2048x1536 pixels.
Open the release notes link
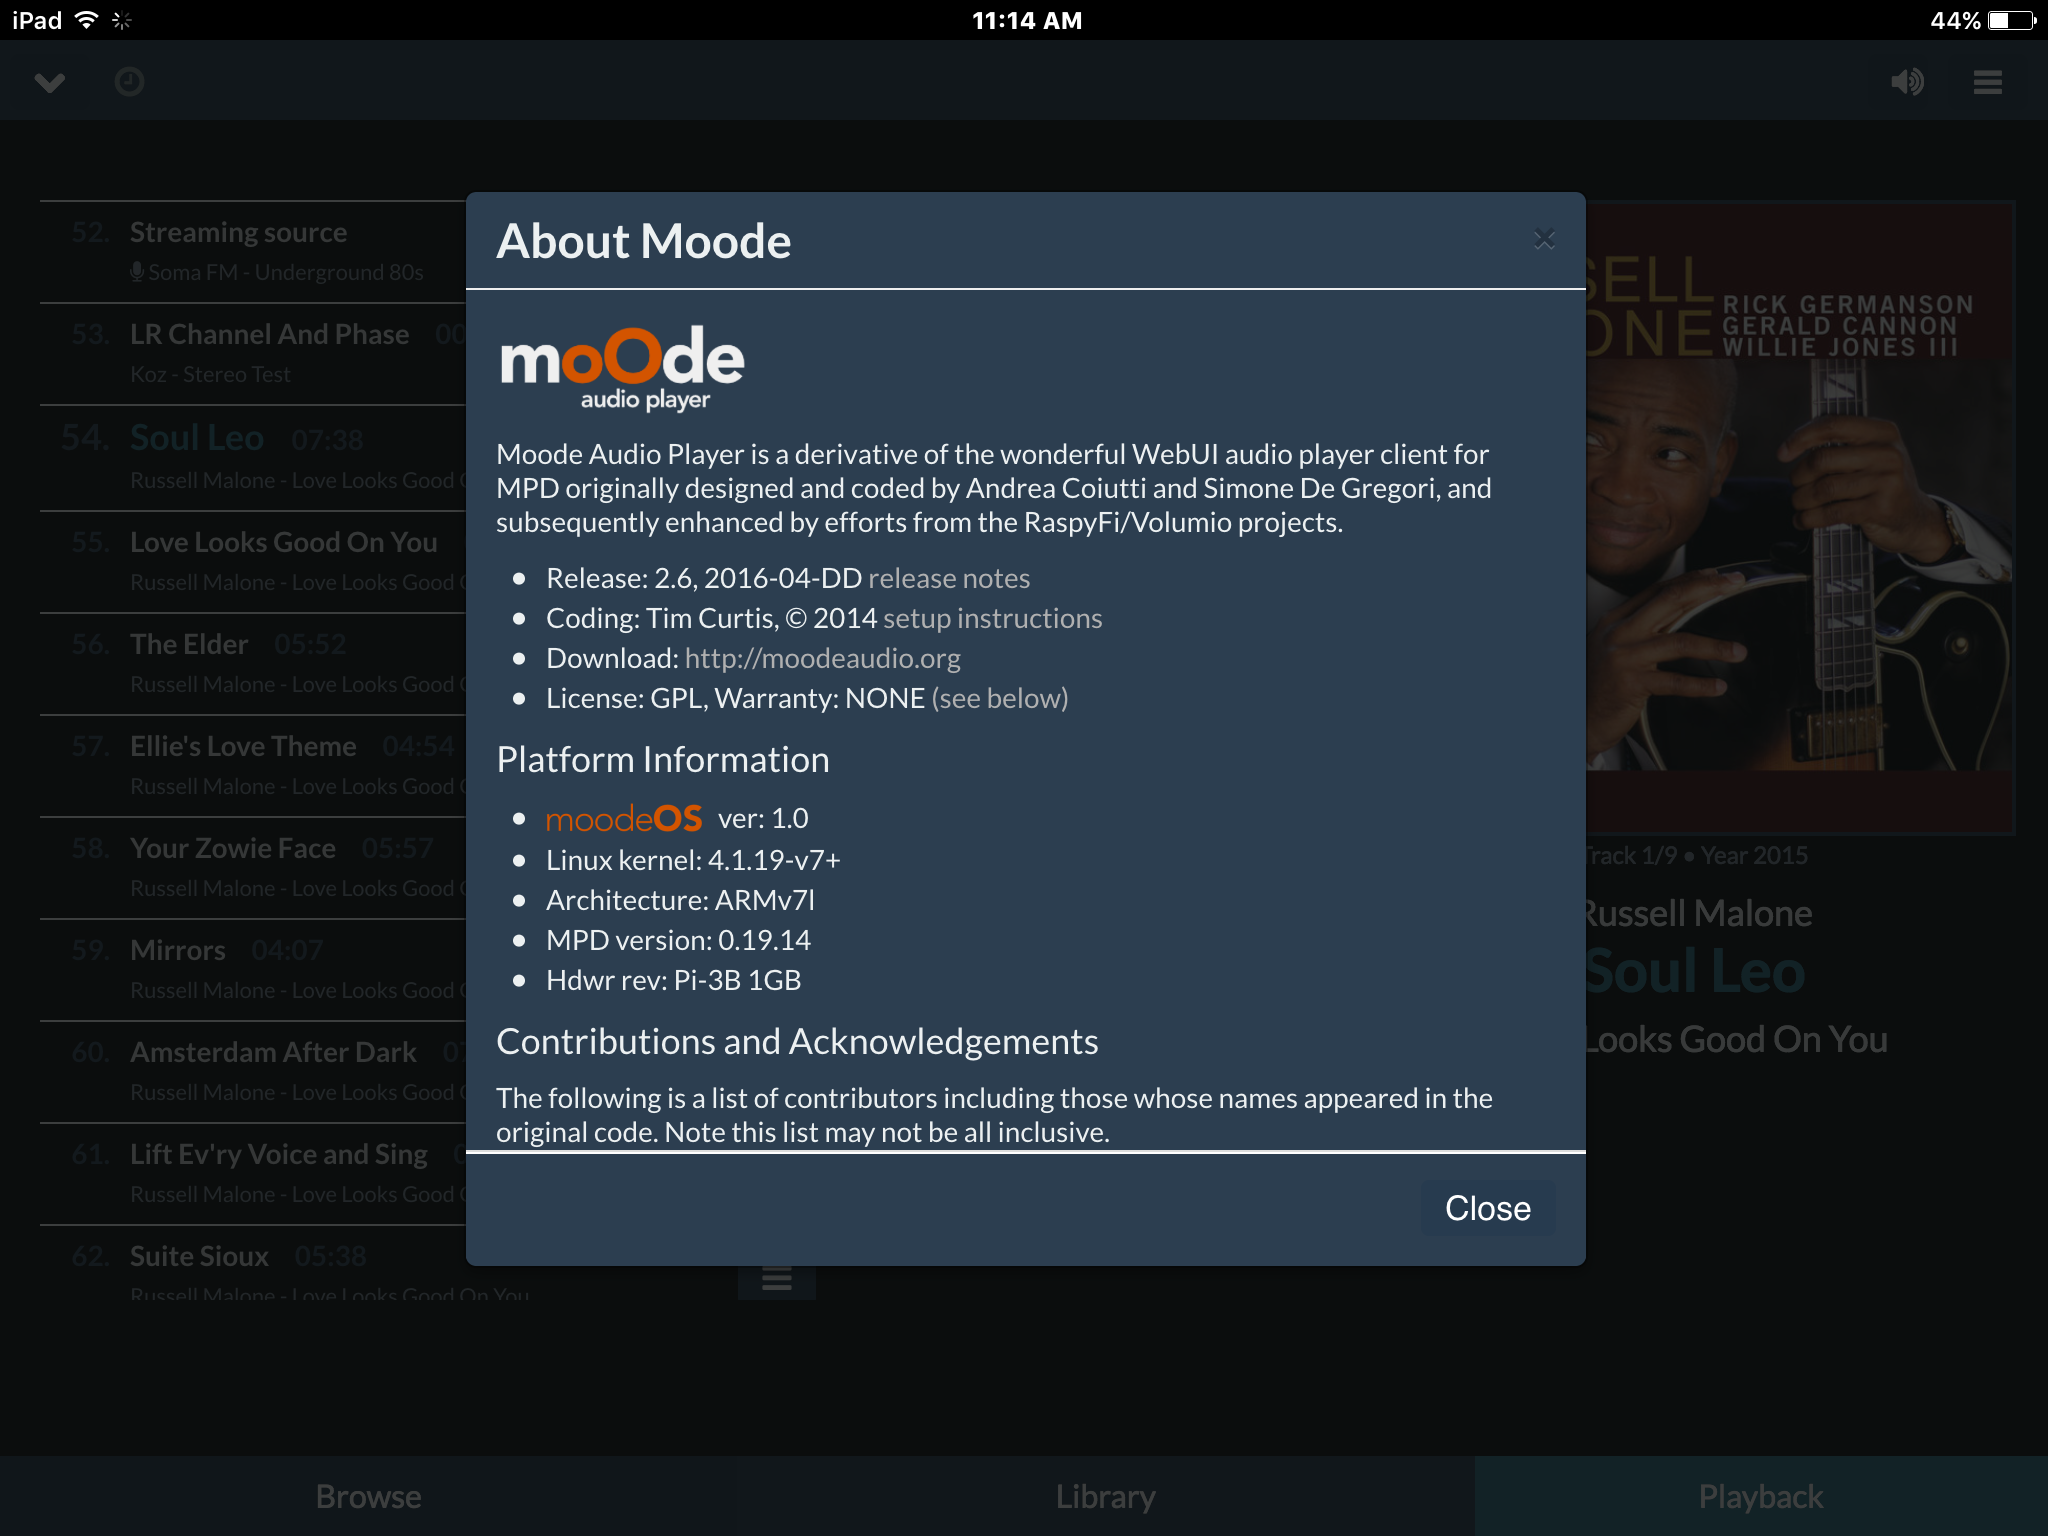[x=949, y=578]
